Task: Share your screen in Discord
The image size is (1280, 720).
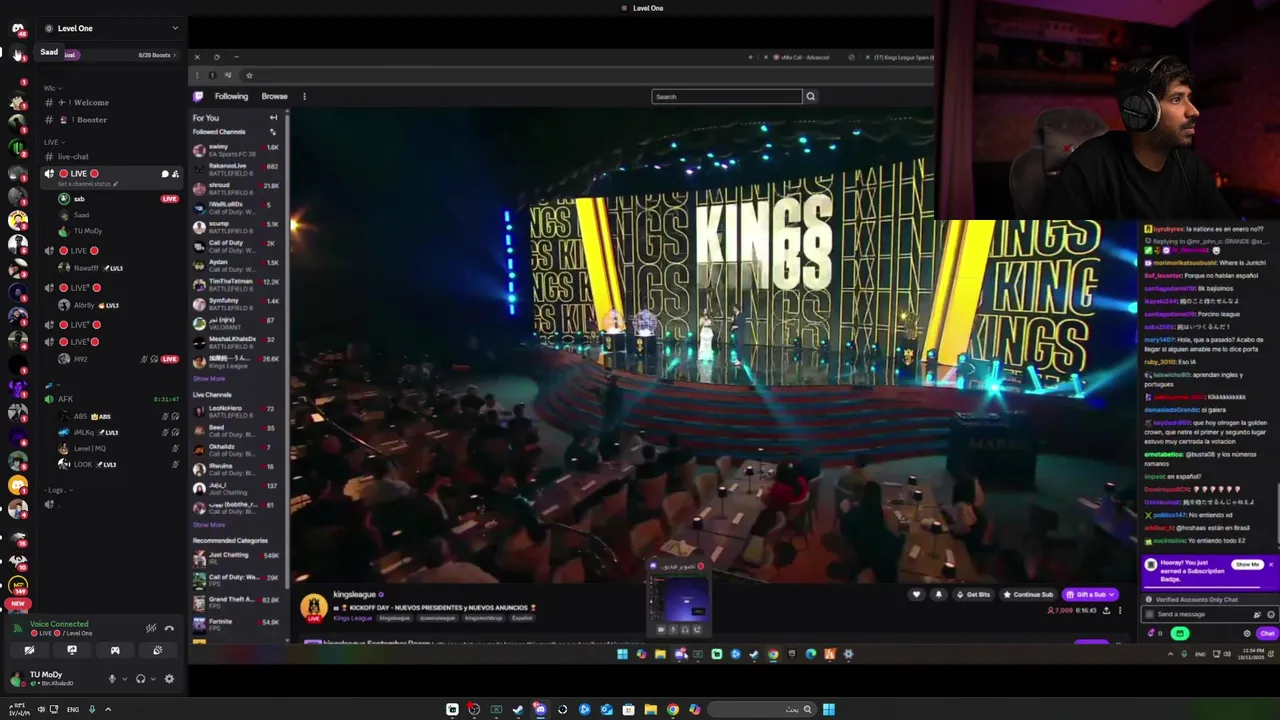Action: point(72,650)
